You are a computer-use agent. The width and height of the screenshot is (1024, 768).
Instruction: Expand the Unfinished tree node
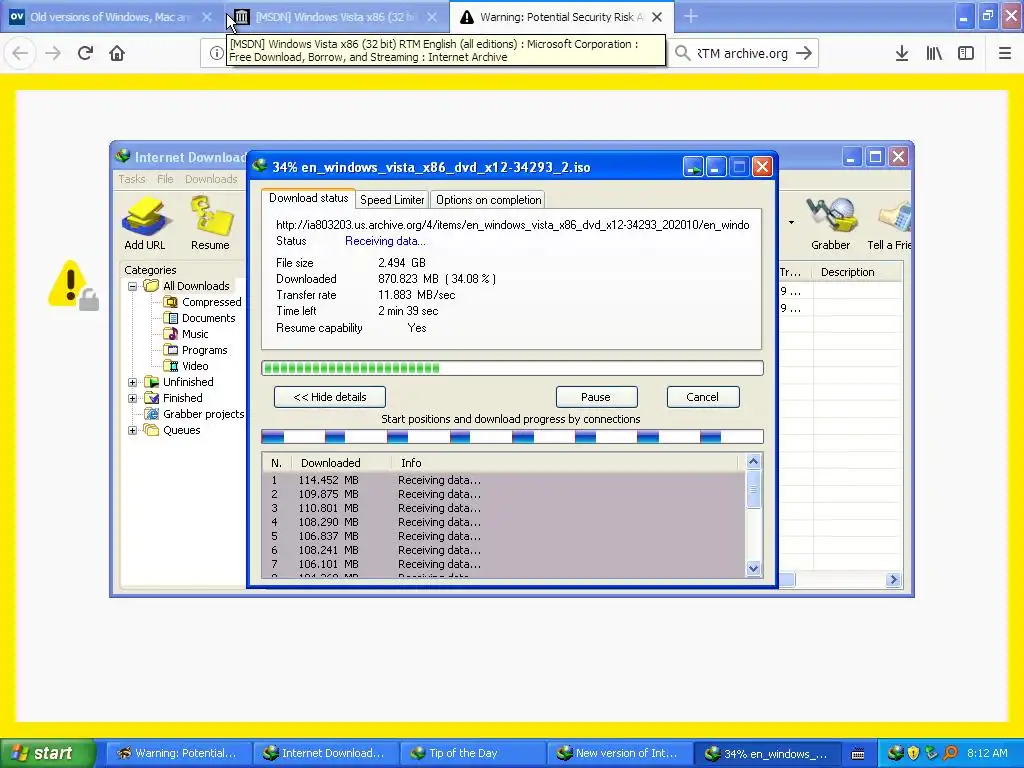(x=133, y=382)
